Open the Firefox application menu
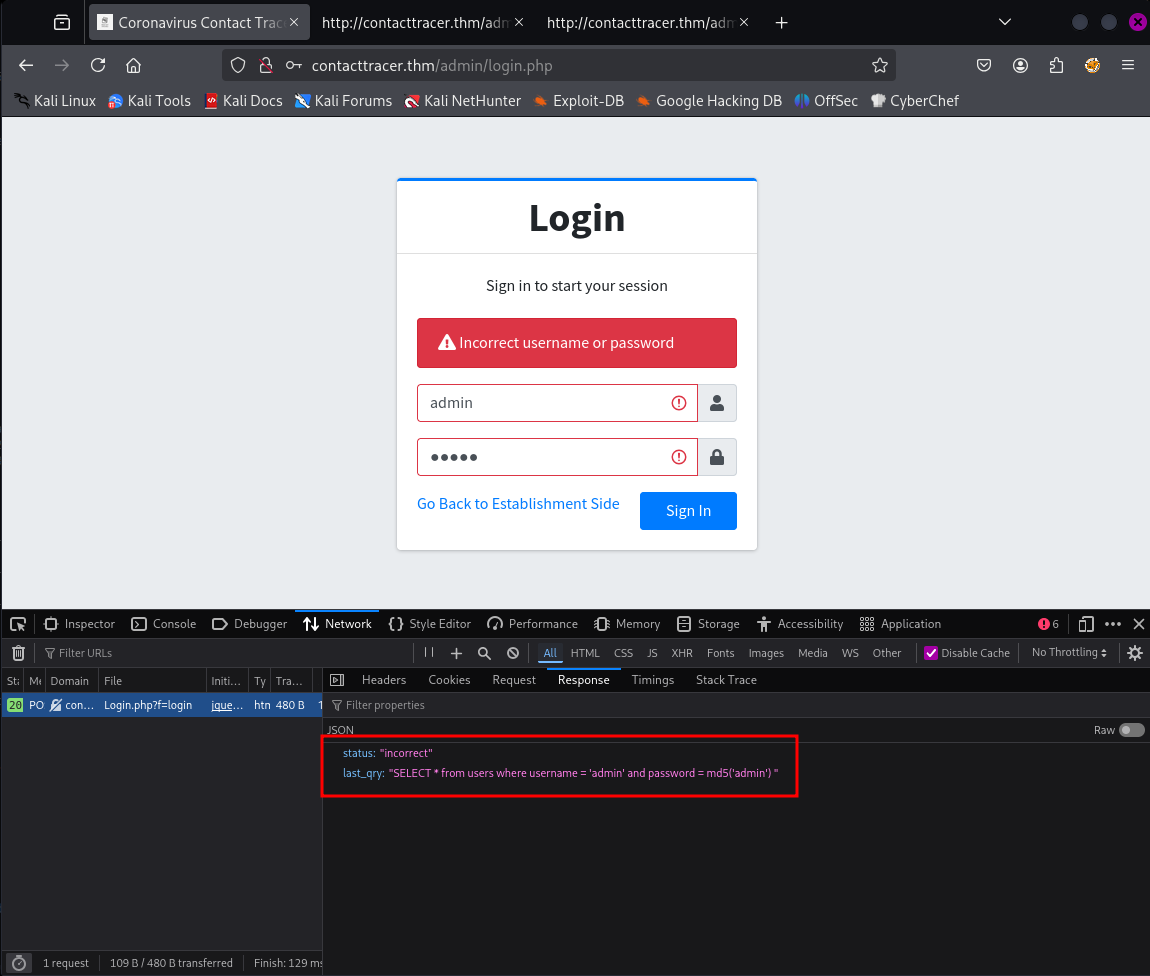 1128,64
